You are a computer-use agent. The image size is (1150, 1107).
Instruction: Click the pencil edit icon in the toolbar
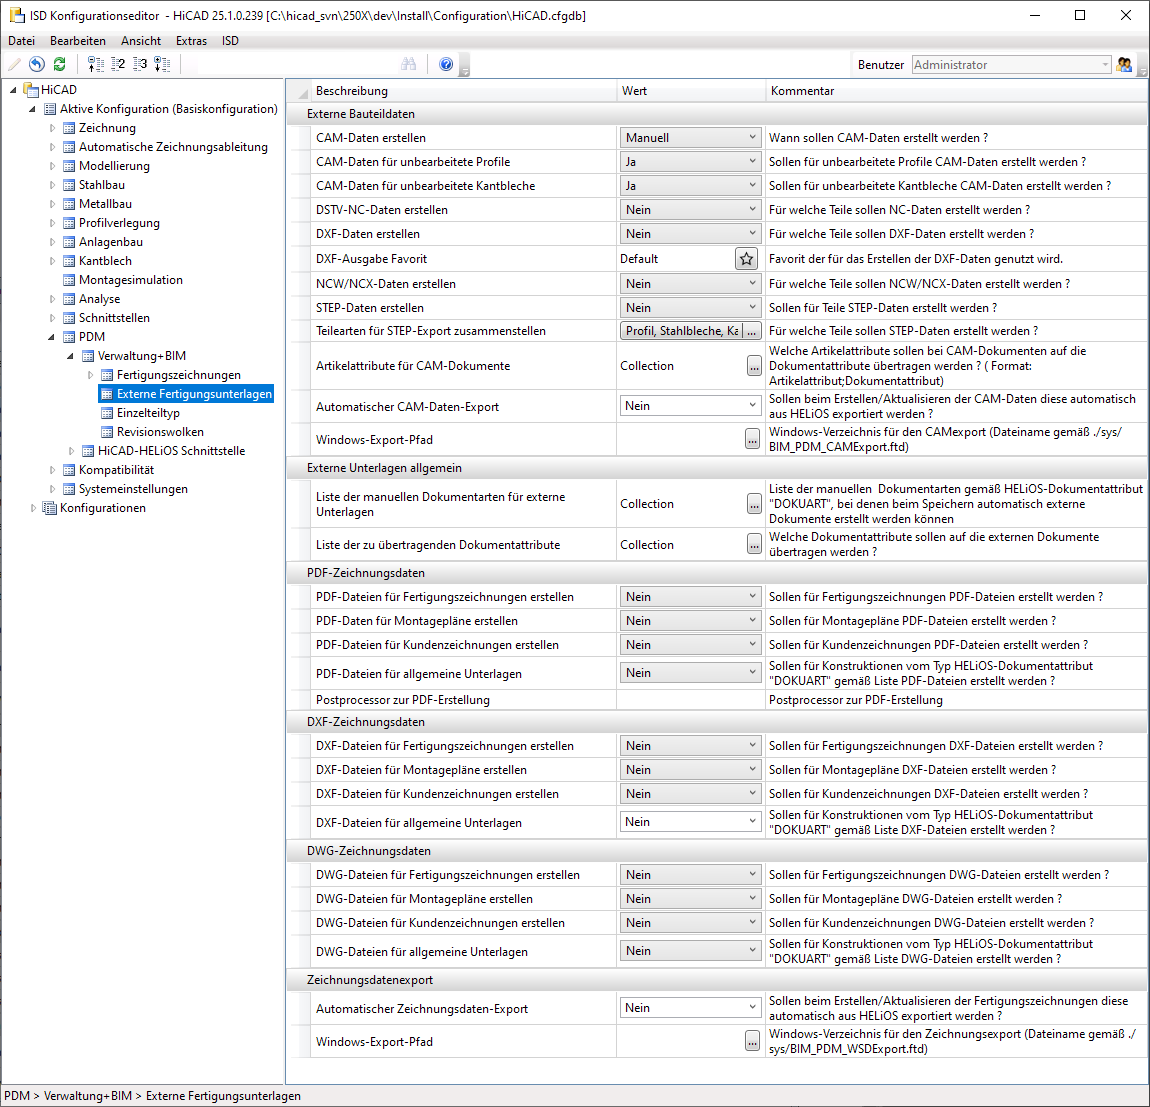(14, 65)
